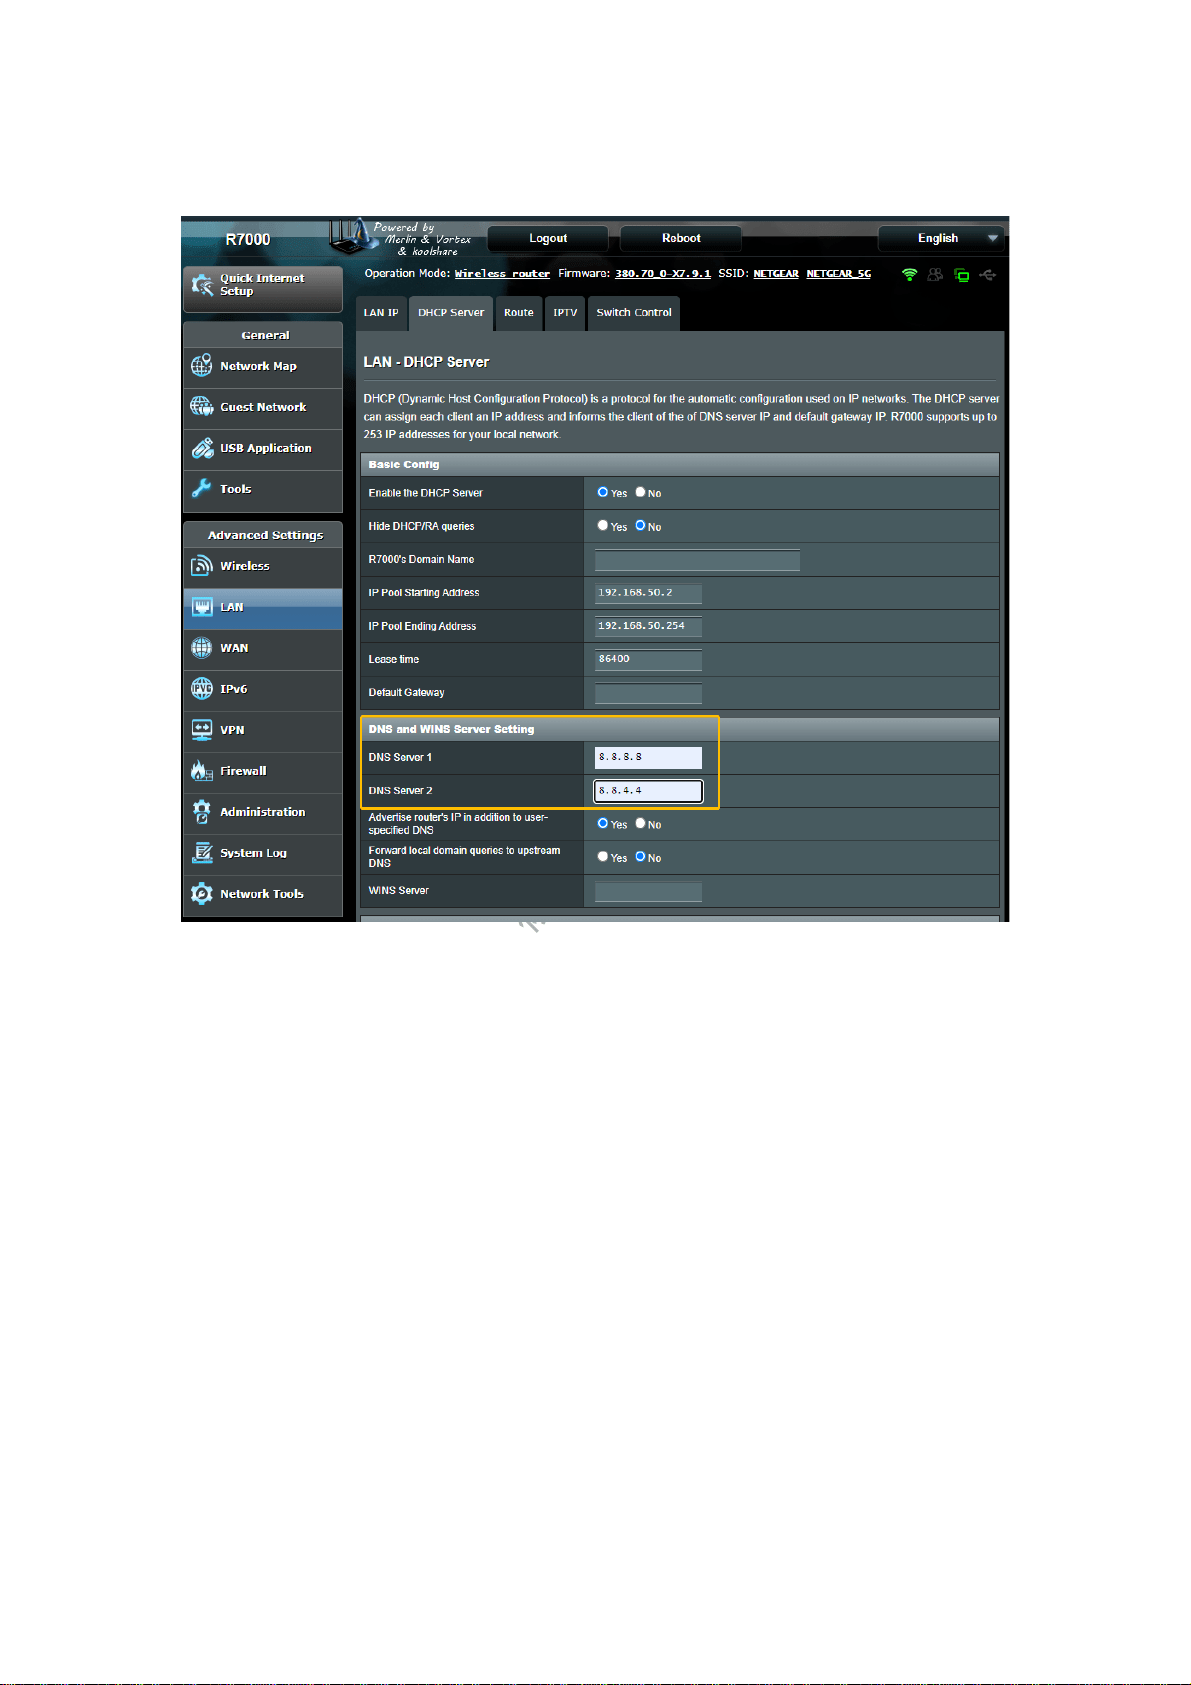
Task: Click the Administration gear icon
Action: coord(201,812)
